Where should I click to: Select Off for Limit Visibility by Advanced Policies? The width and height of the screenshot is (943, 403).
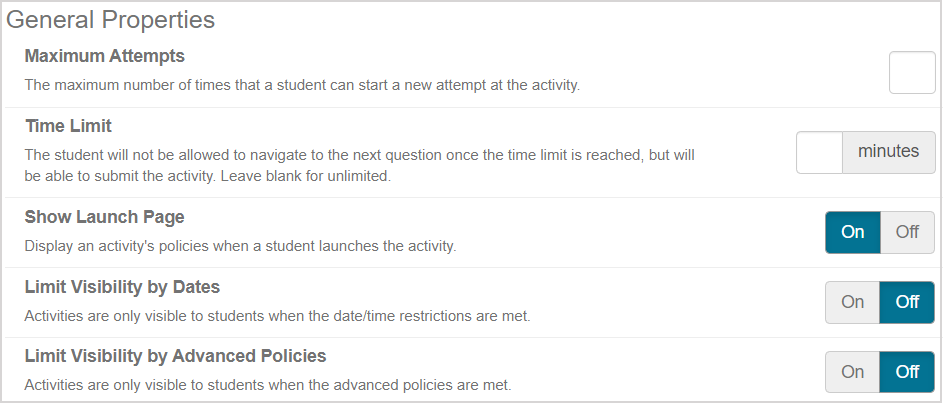point(907,372)
